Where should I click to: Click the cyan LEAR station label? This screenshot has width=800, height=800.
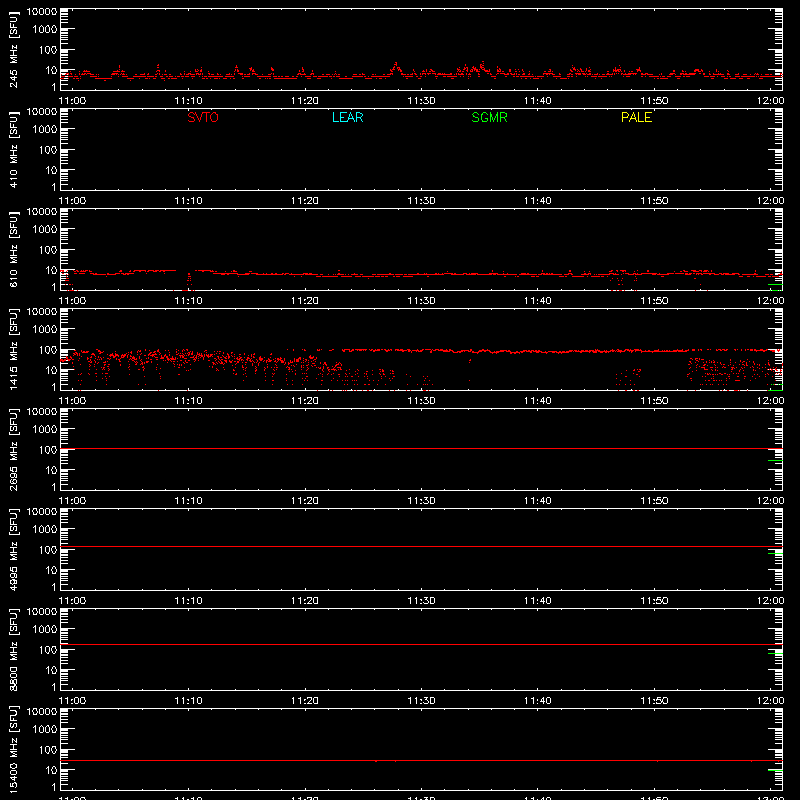[x=347, y=117]
